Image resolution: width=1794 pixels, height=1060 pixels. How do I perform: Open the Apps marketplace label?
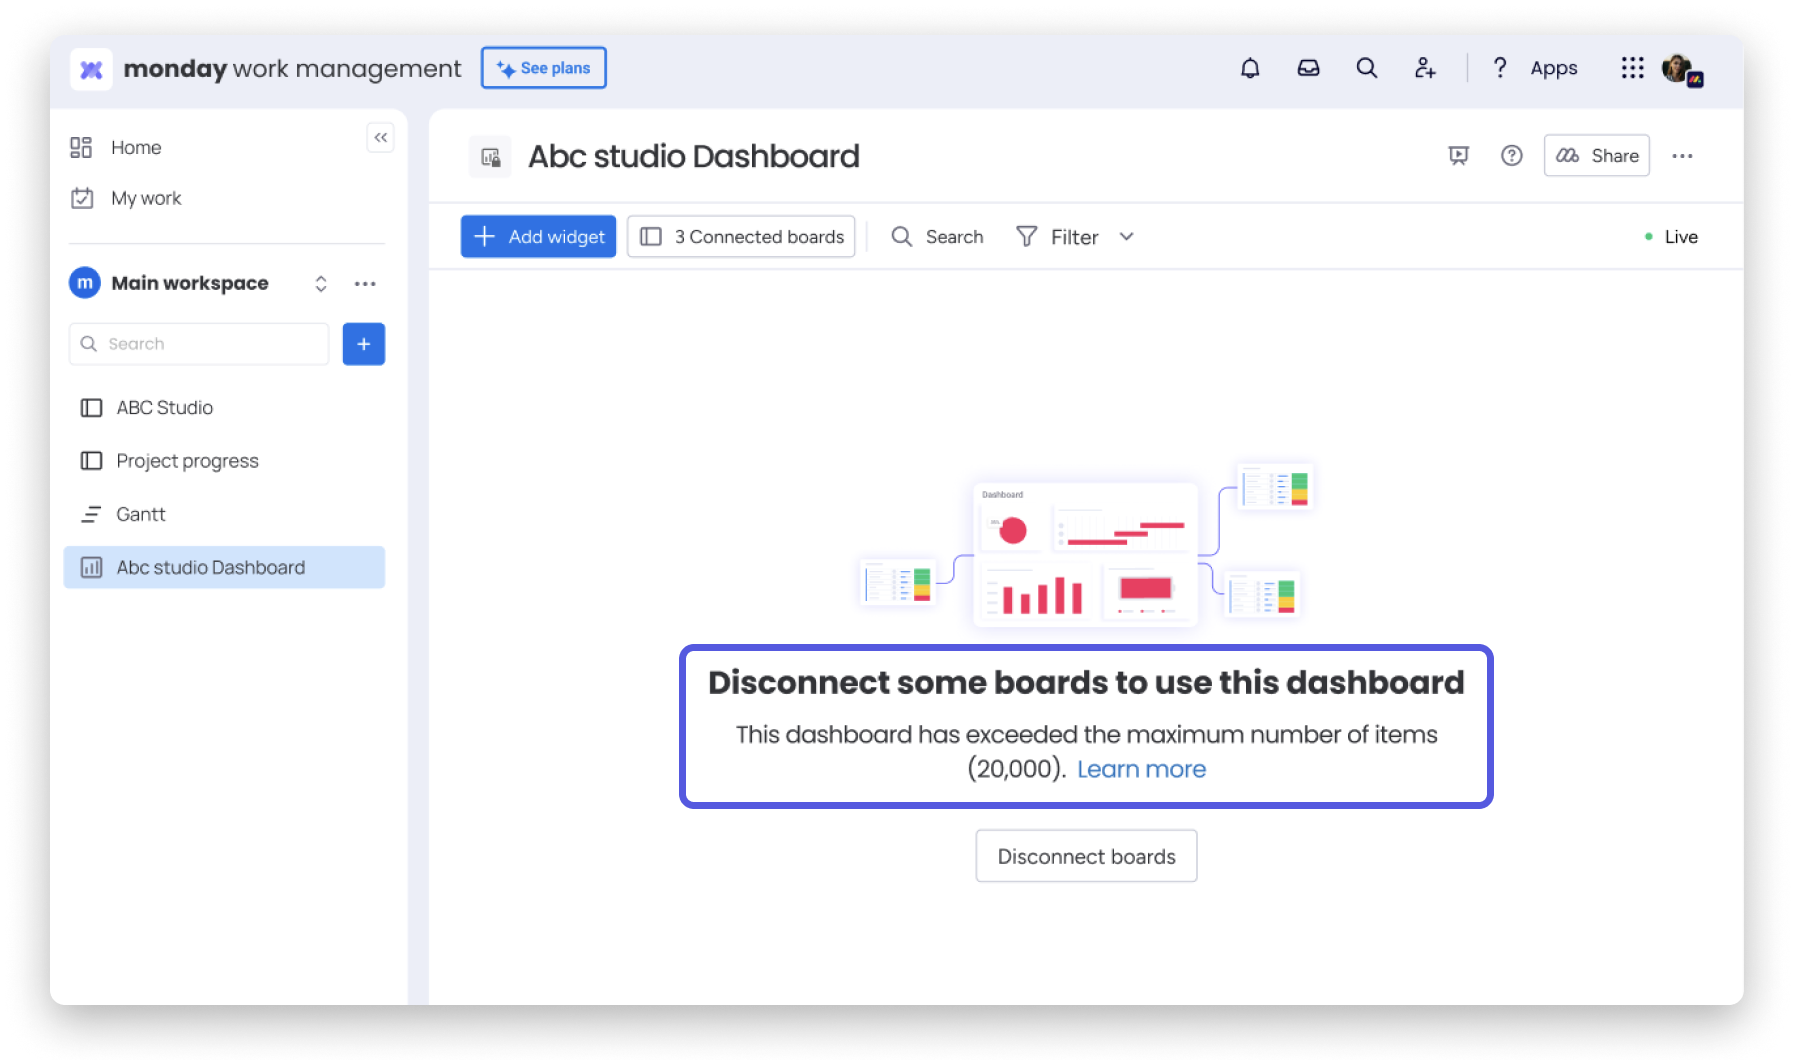pos(1554,68)
